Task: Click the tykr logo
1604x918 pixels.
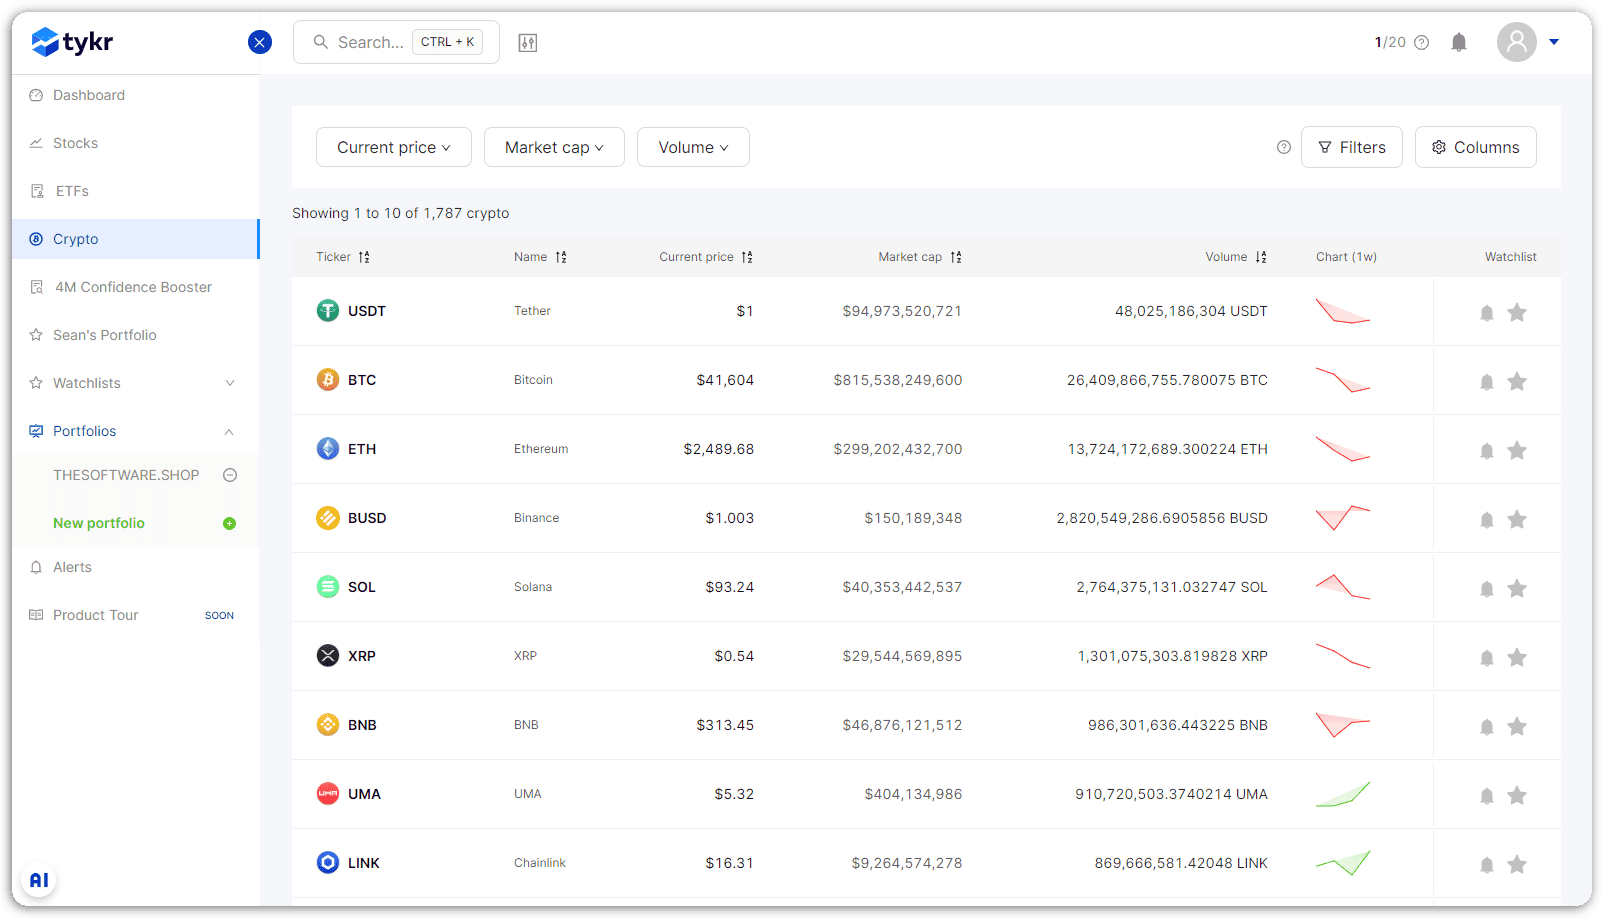Action: coord(72,42)
